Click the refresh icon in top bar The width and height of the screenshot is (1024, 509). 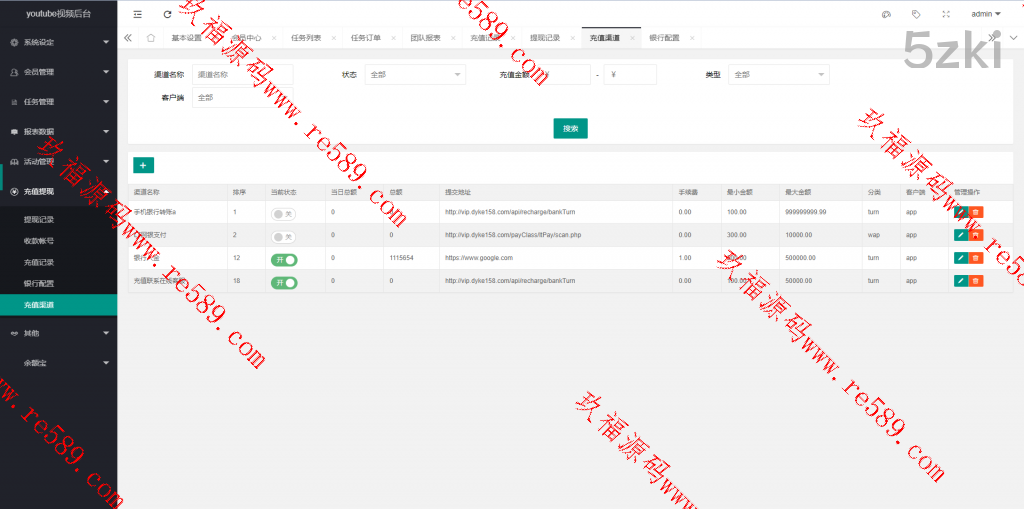(167, 14)
